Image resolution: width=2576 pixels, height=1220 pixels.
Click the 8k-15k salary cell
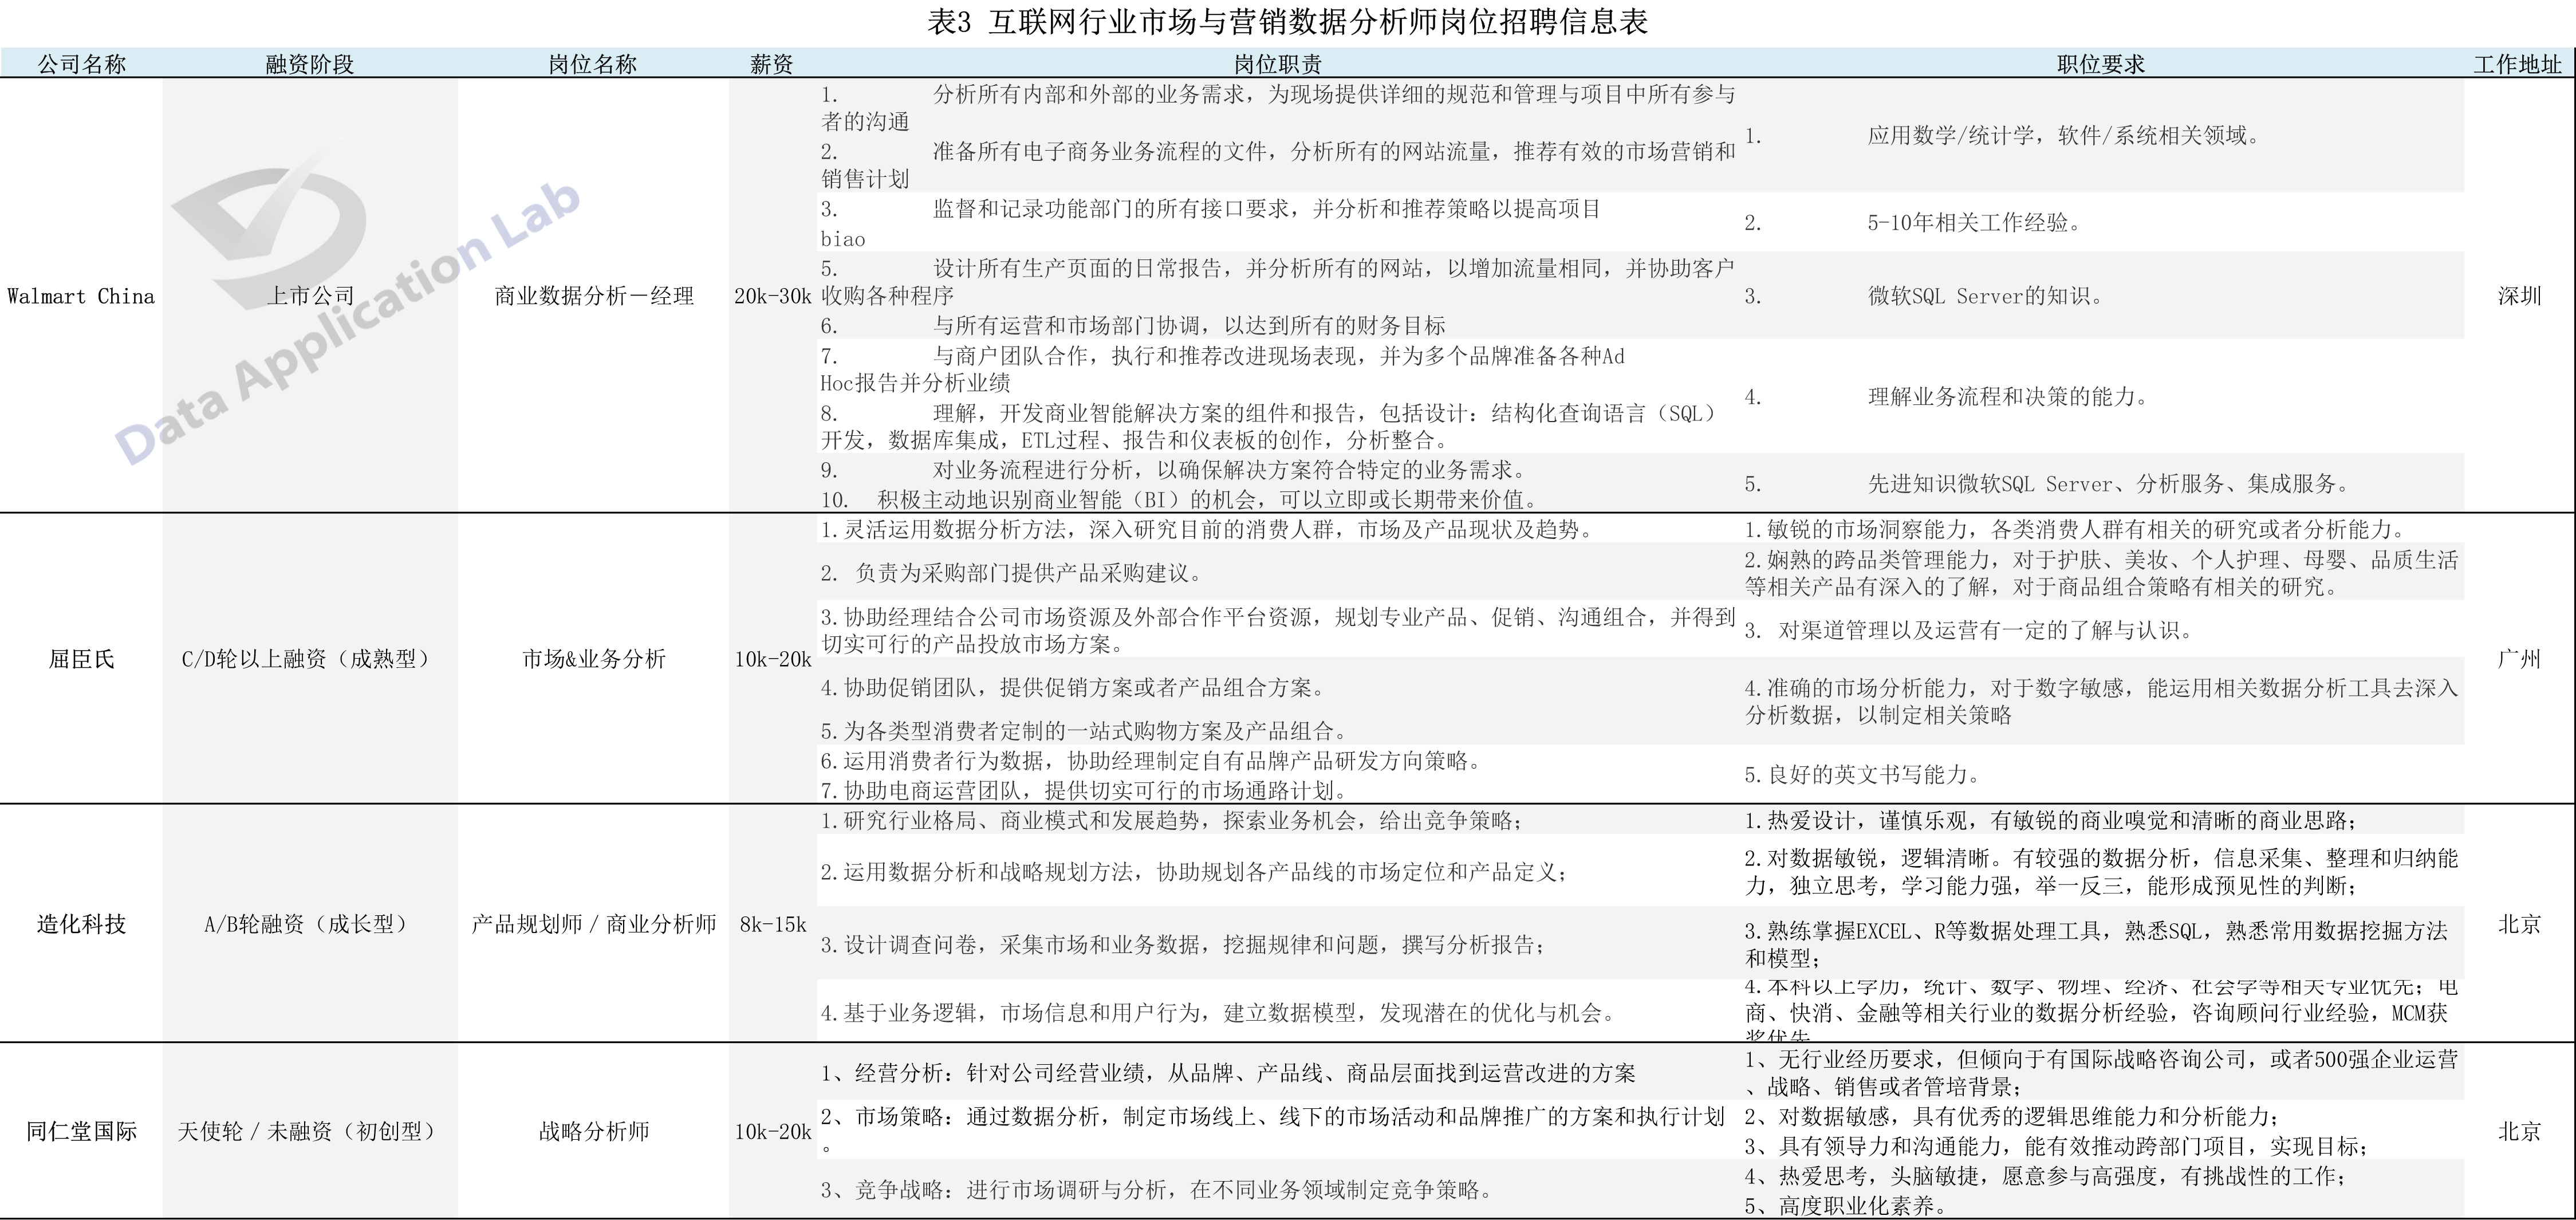click(x=772, y=924)
